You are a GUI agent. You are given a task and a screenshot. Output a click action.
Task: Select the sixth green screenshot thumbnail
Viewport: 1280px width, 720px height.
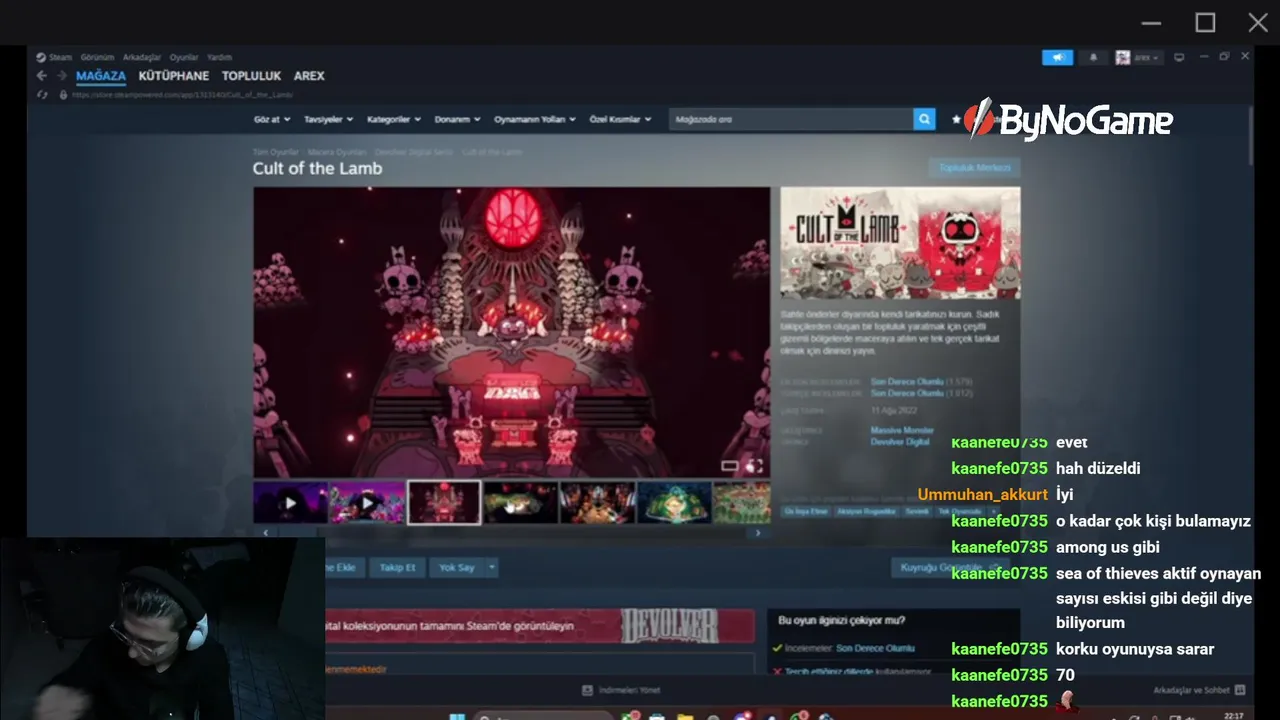(x=674, y=503)
